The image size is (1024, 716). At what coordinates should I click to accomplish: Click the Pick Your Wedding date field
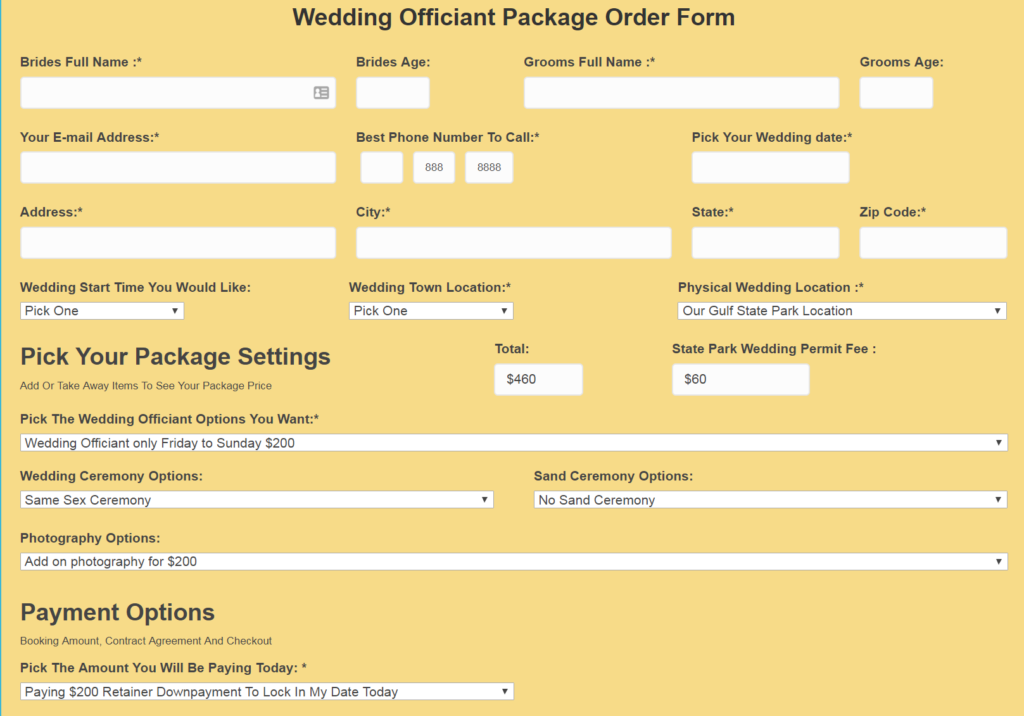(770, 168)
